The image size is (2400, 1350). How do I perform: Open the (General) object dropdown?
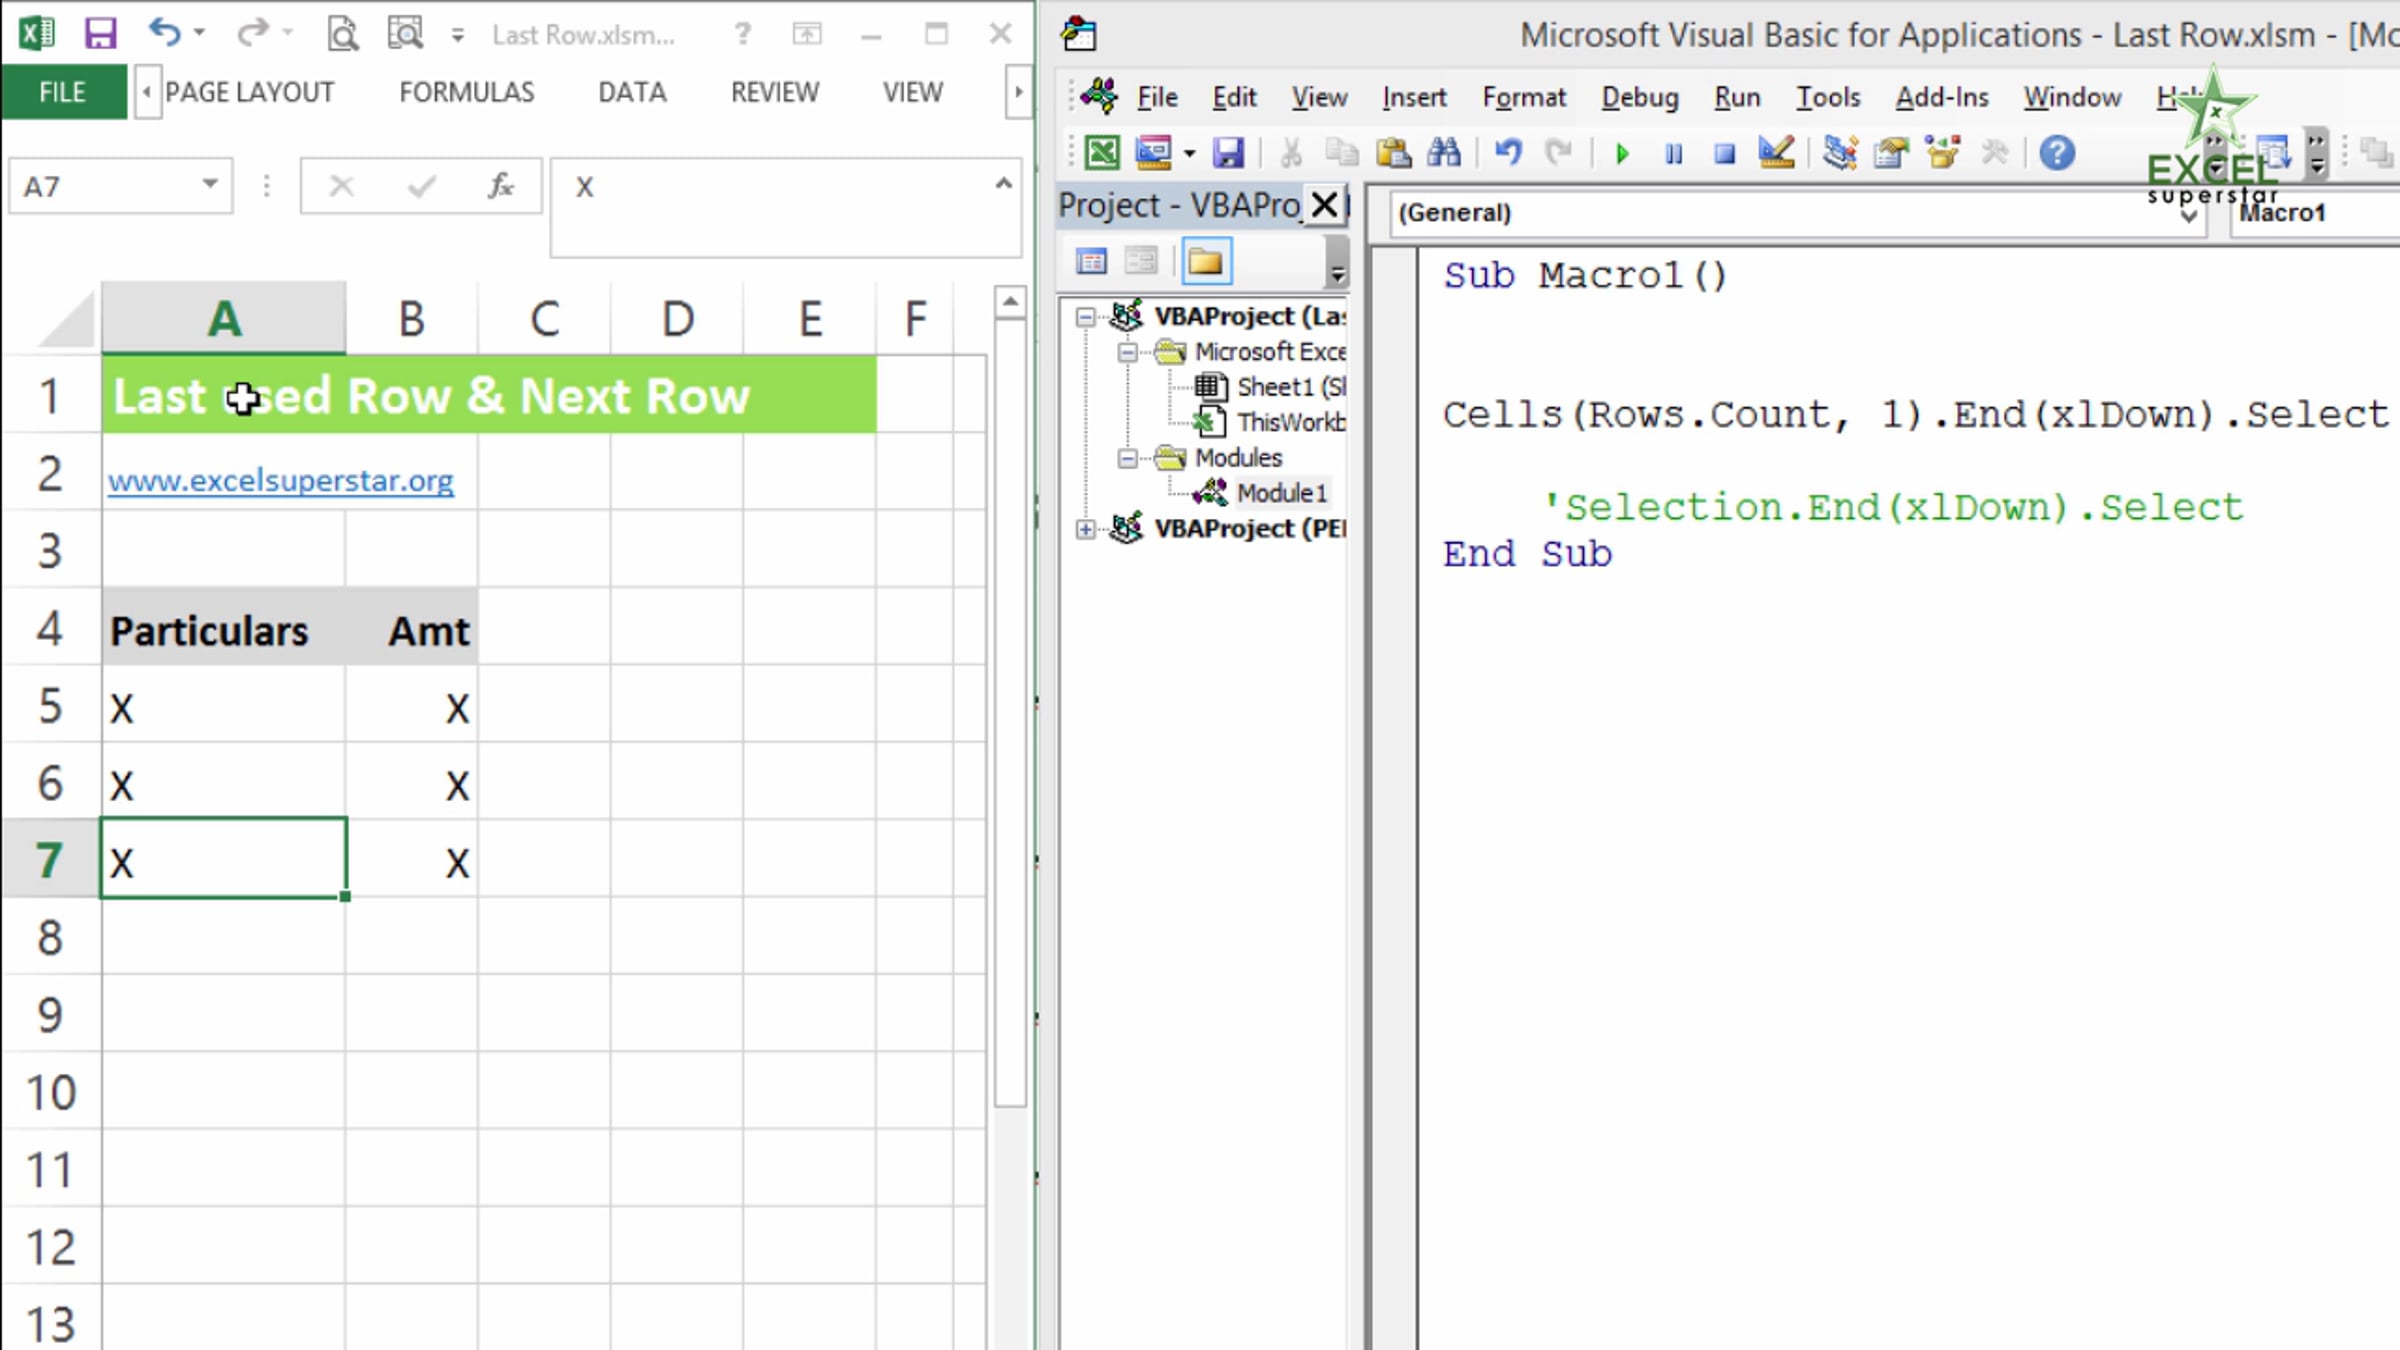coord(2188,214)
